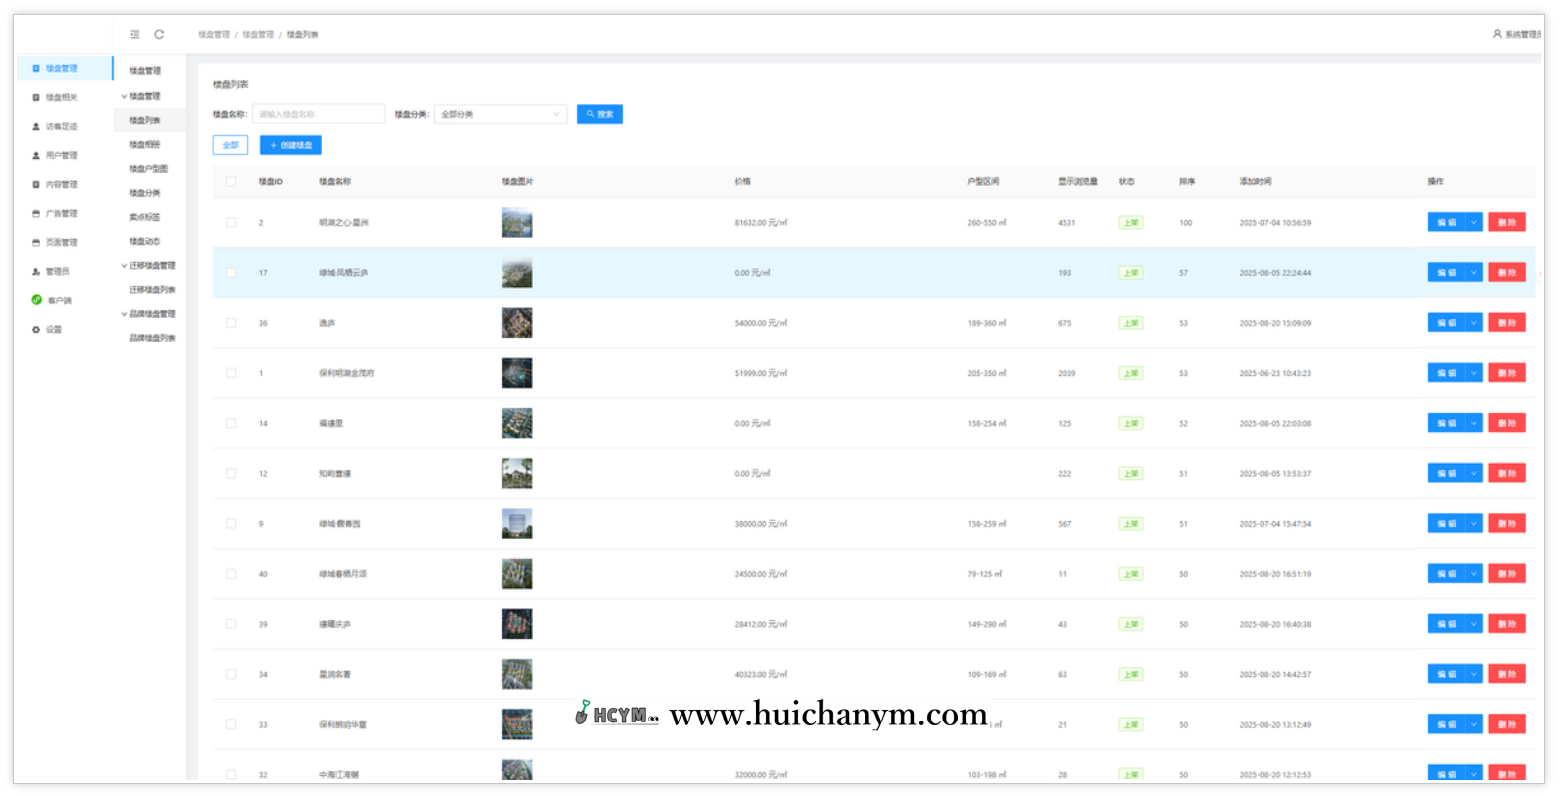Viewport: 1566px width, 796px height.
Task: Click the red 删除 button for ID 17 row
Action: pos(1506,273)
